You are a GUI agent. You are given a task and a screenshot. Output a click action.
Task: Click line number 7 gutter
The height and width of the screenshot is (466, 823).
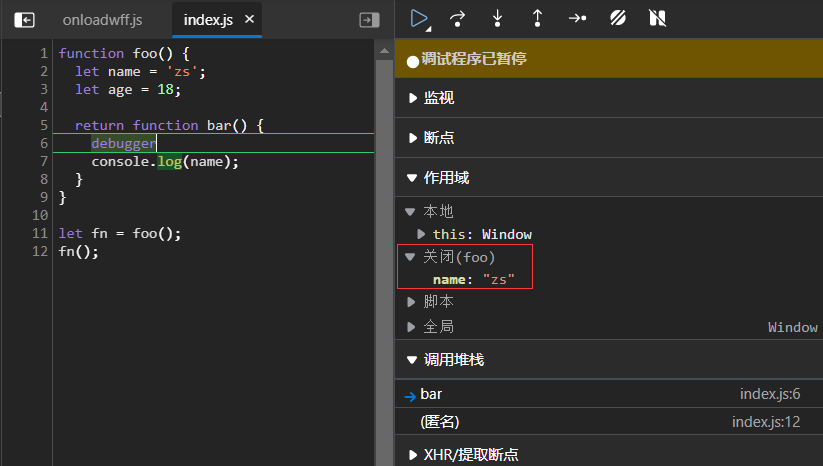(44, 161)
